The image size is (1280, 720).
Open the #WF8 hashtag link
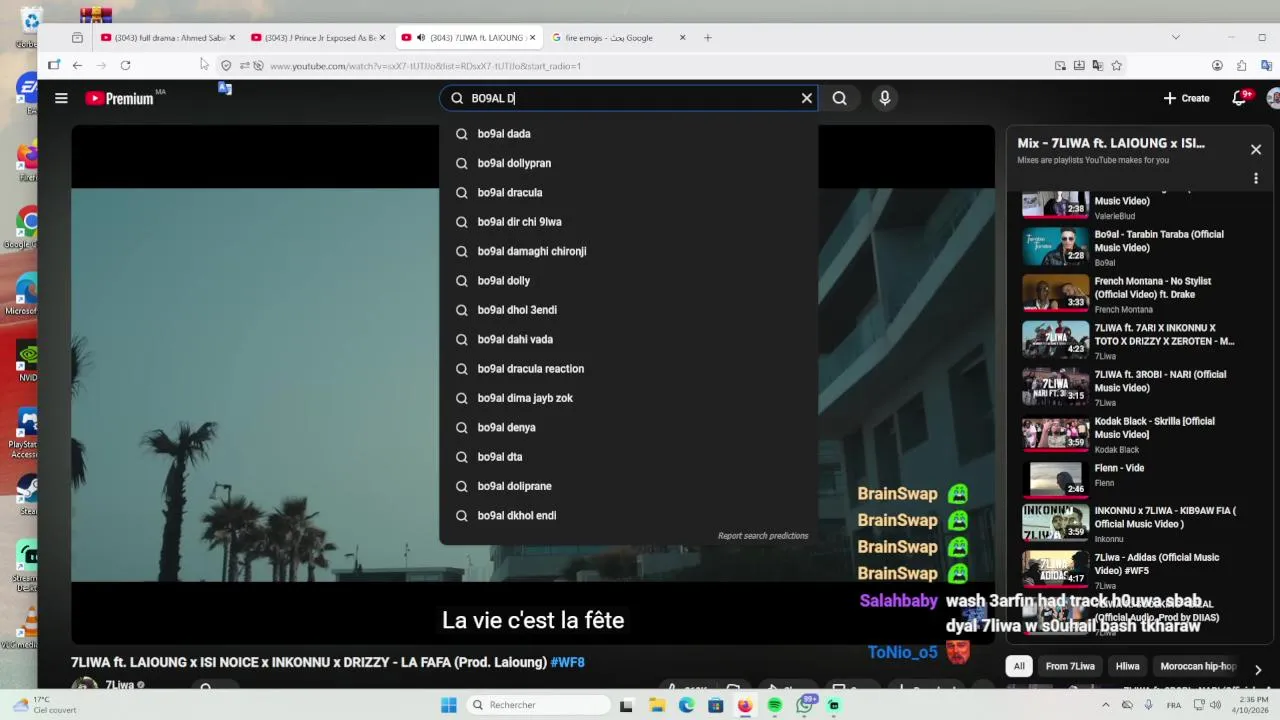567,662
